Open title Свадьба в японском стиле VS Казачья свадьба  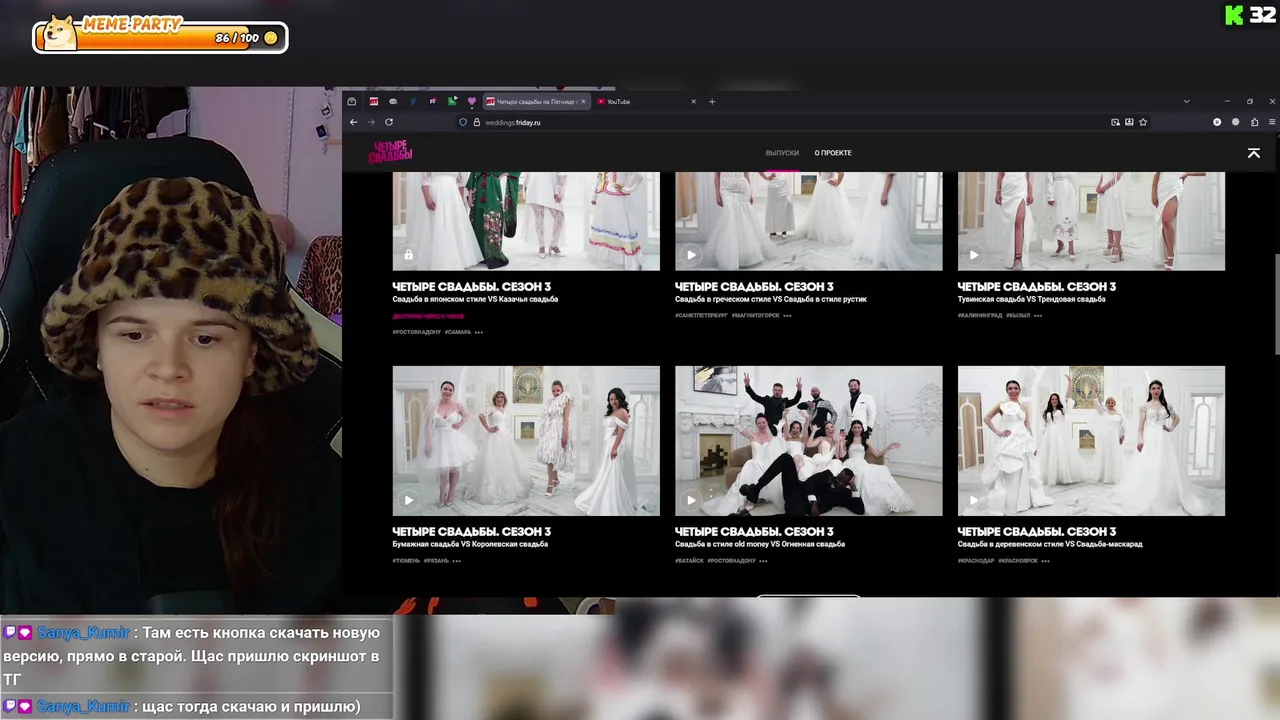tap(475, 299)
